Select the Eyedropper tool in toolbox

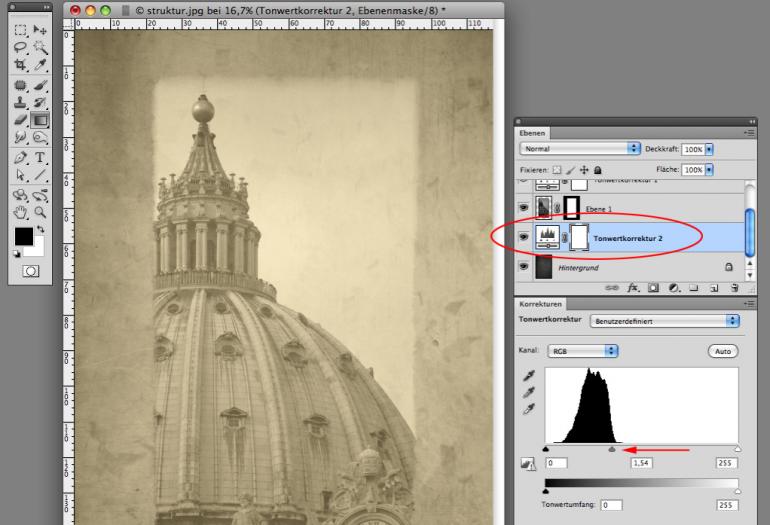(x=40, y=64)
